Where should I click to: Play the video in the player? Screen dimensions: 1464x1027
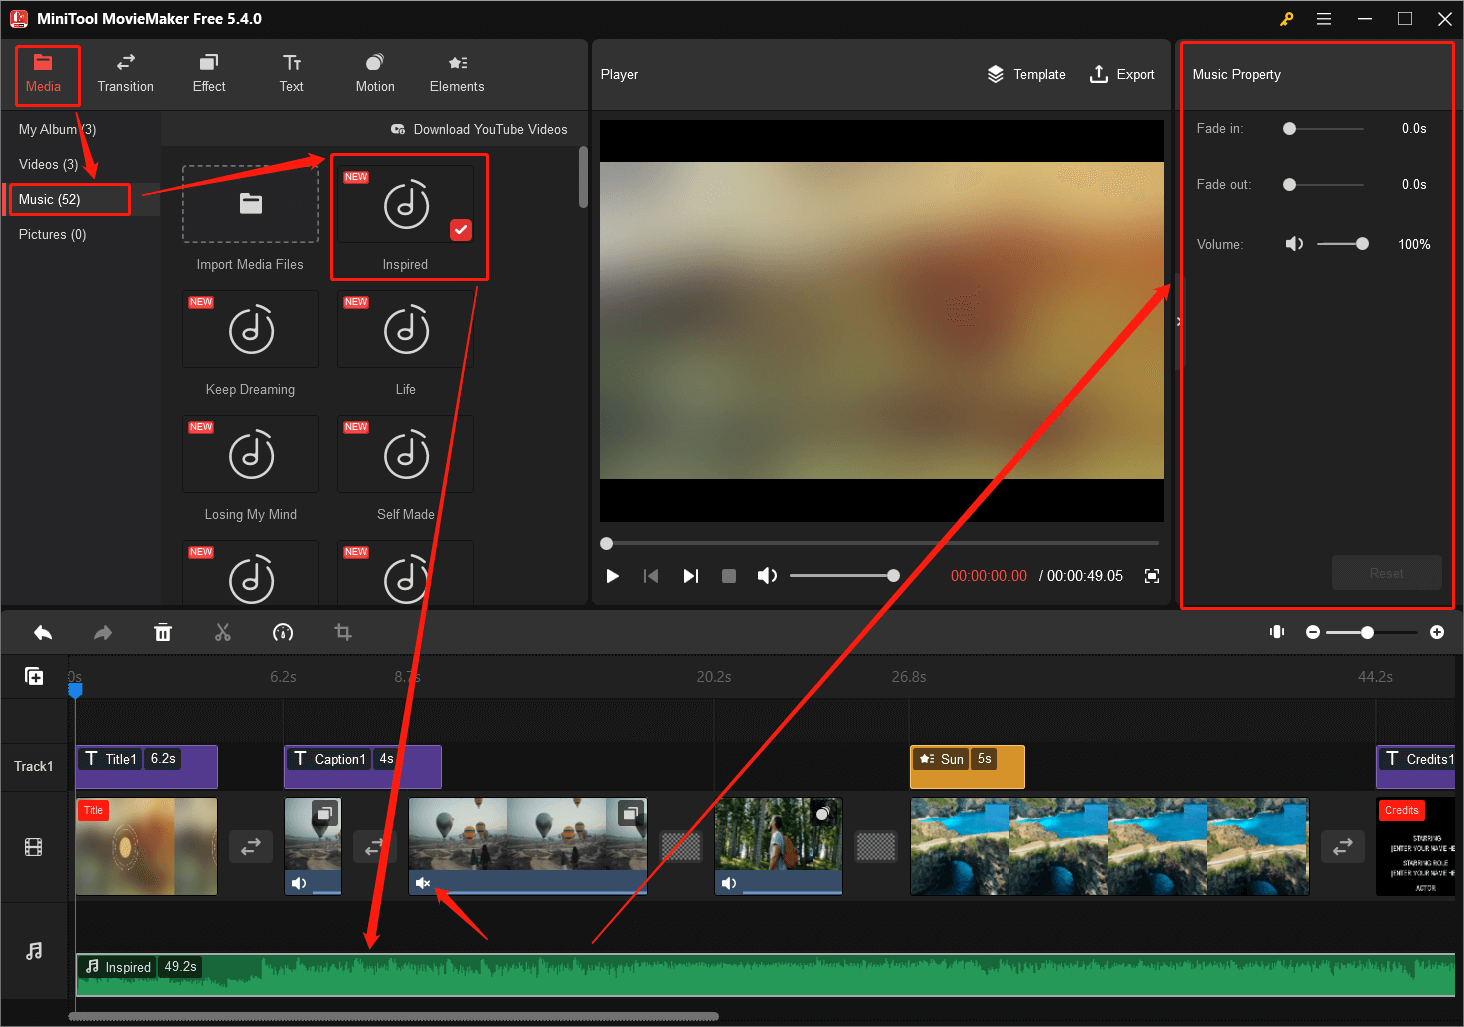tap(613, 576)
